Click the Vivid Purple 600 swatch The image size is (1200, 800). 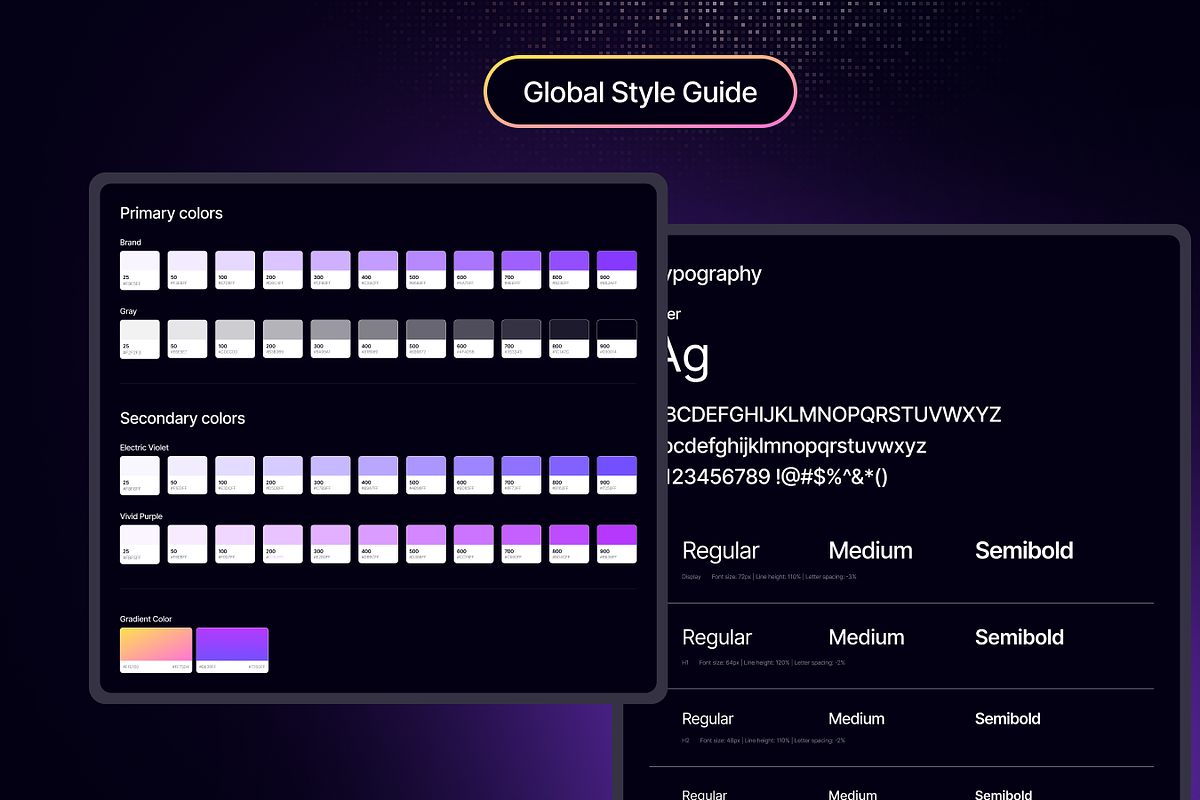tap(474, 544)
